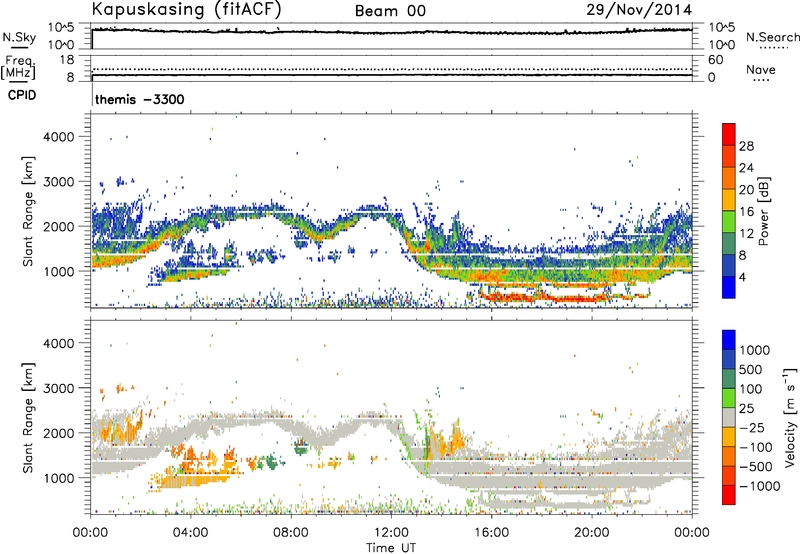This screenshot has height=554, width=800.
Task: Click the noise sky trace line in top panel
Action: (391, 32)
